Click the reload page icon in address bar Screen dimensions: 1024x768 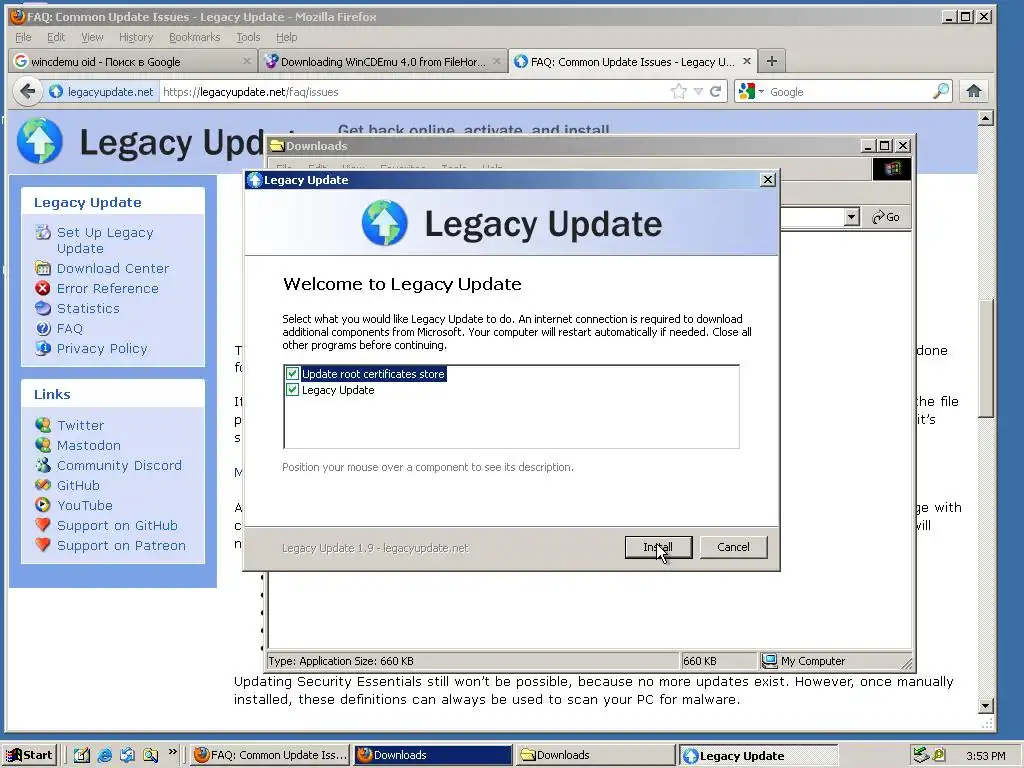(716, 91)
